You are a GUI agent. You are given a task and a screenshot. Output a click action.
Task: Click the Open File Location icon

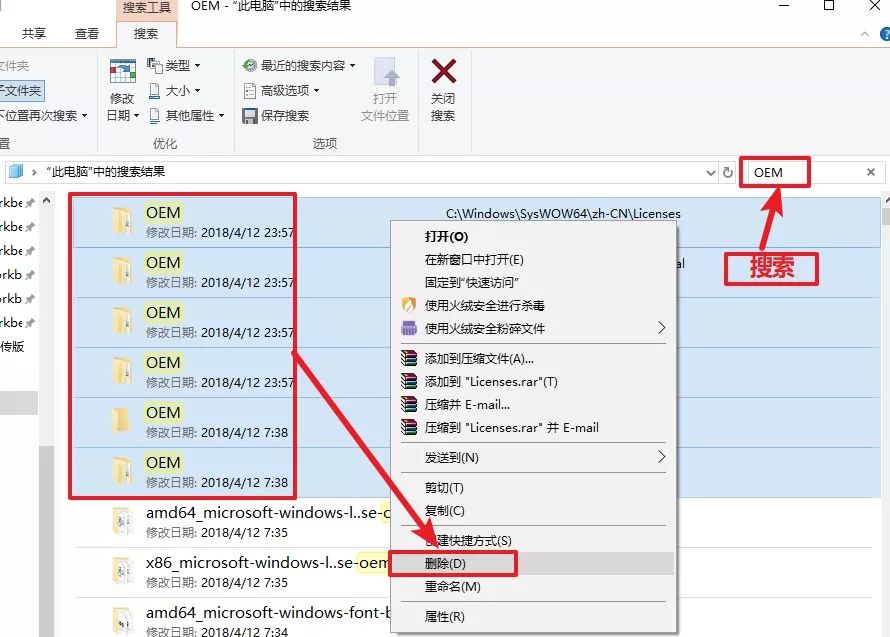click(385, 73)
